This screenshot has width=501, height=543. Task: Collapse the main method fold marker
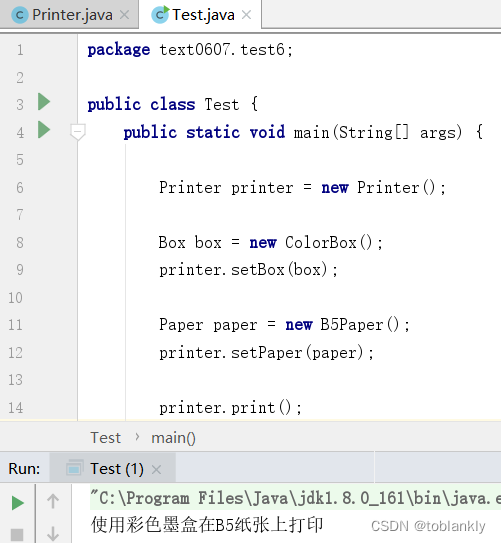78,132
